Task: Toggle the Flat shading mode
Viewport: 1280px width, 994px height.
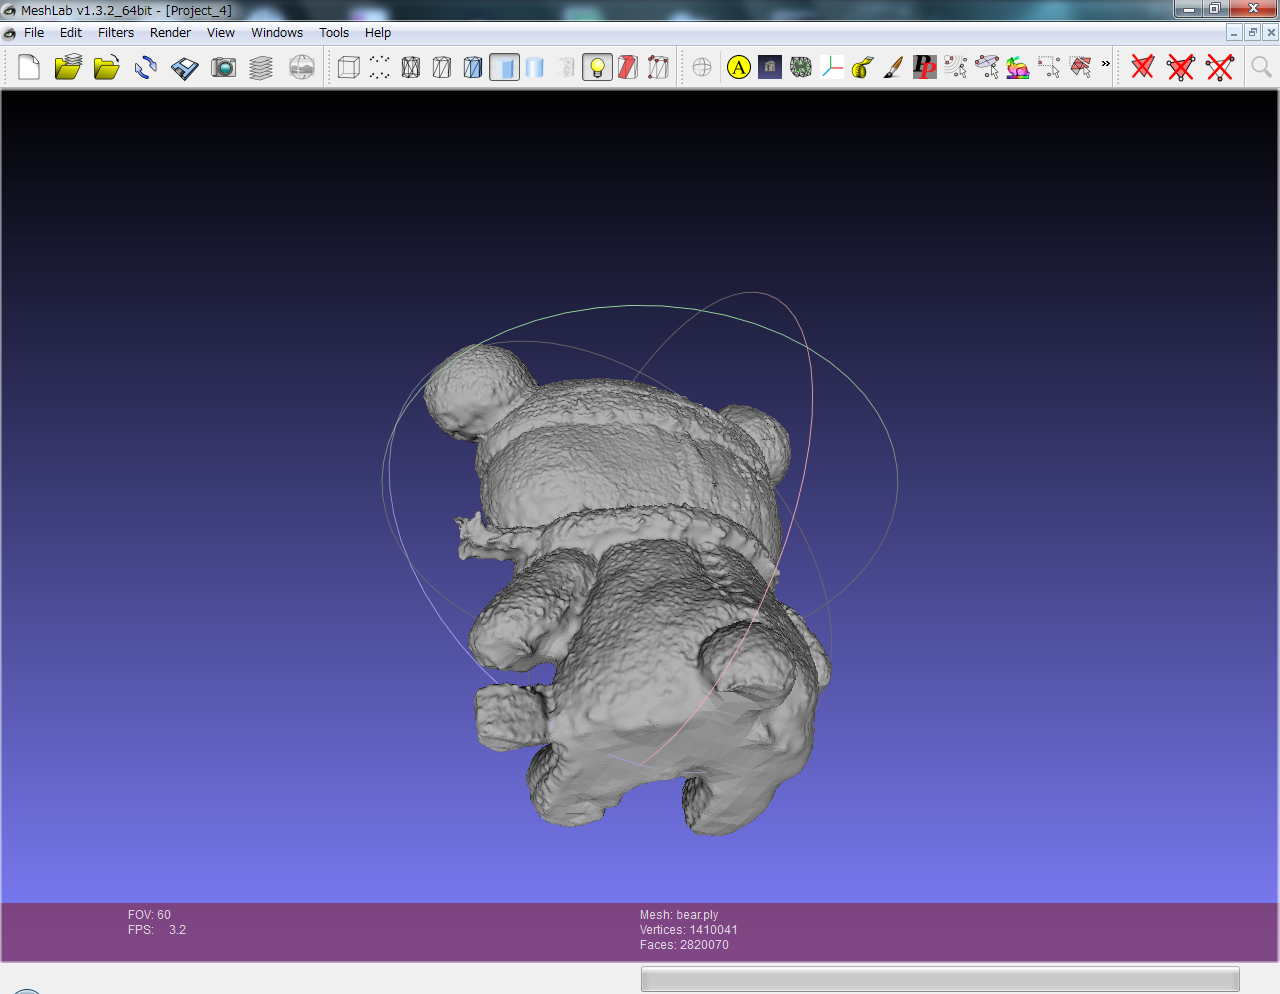Action: (x=504, y=67)
